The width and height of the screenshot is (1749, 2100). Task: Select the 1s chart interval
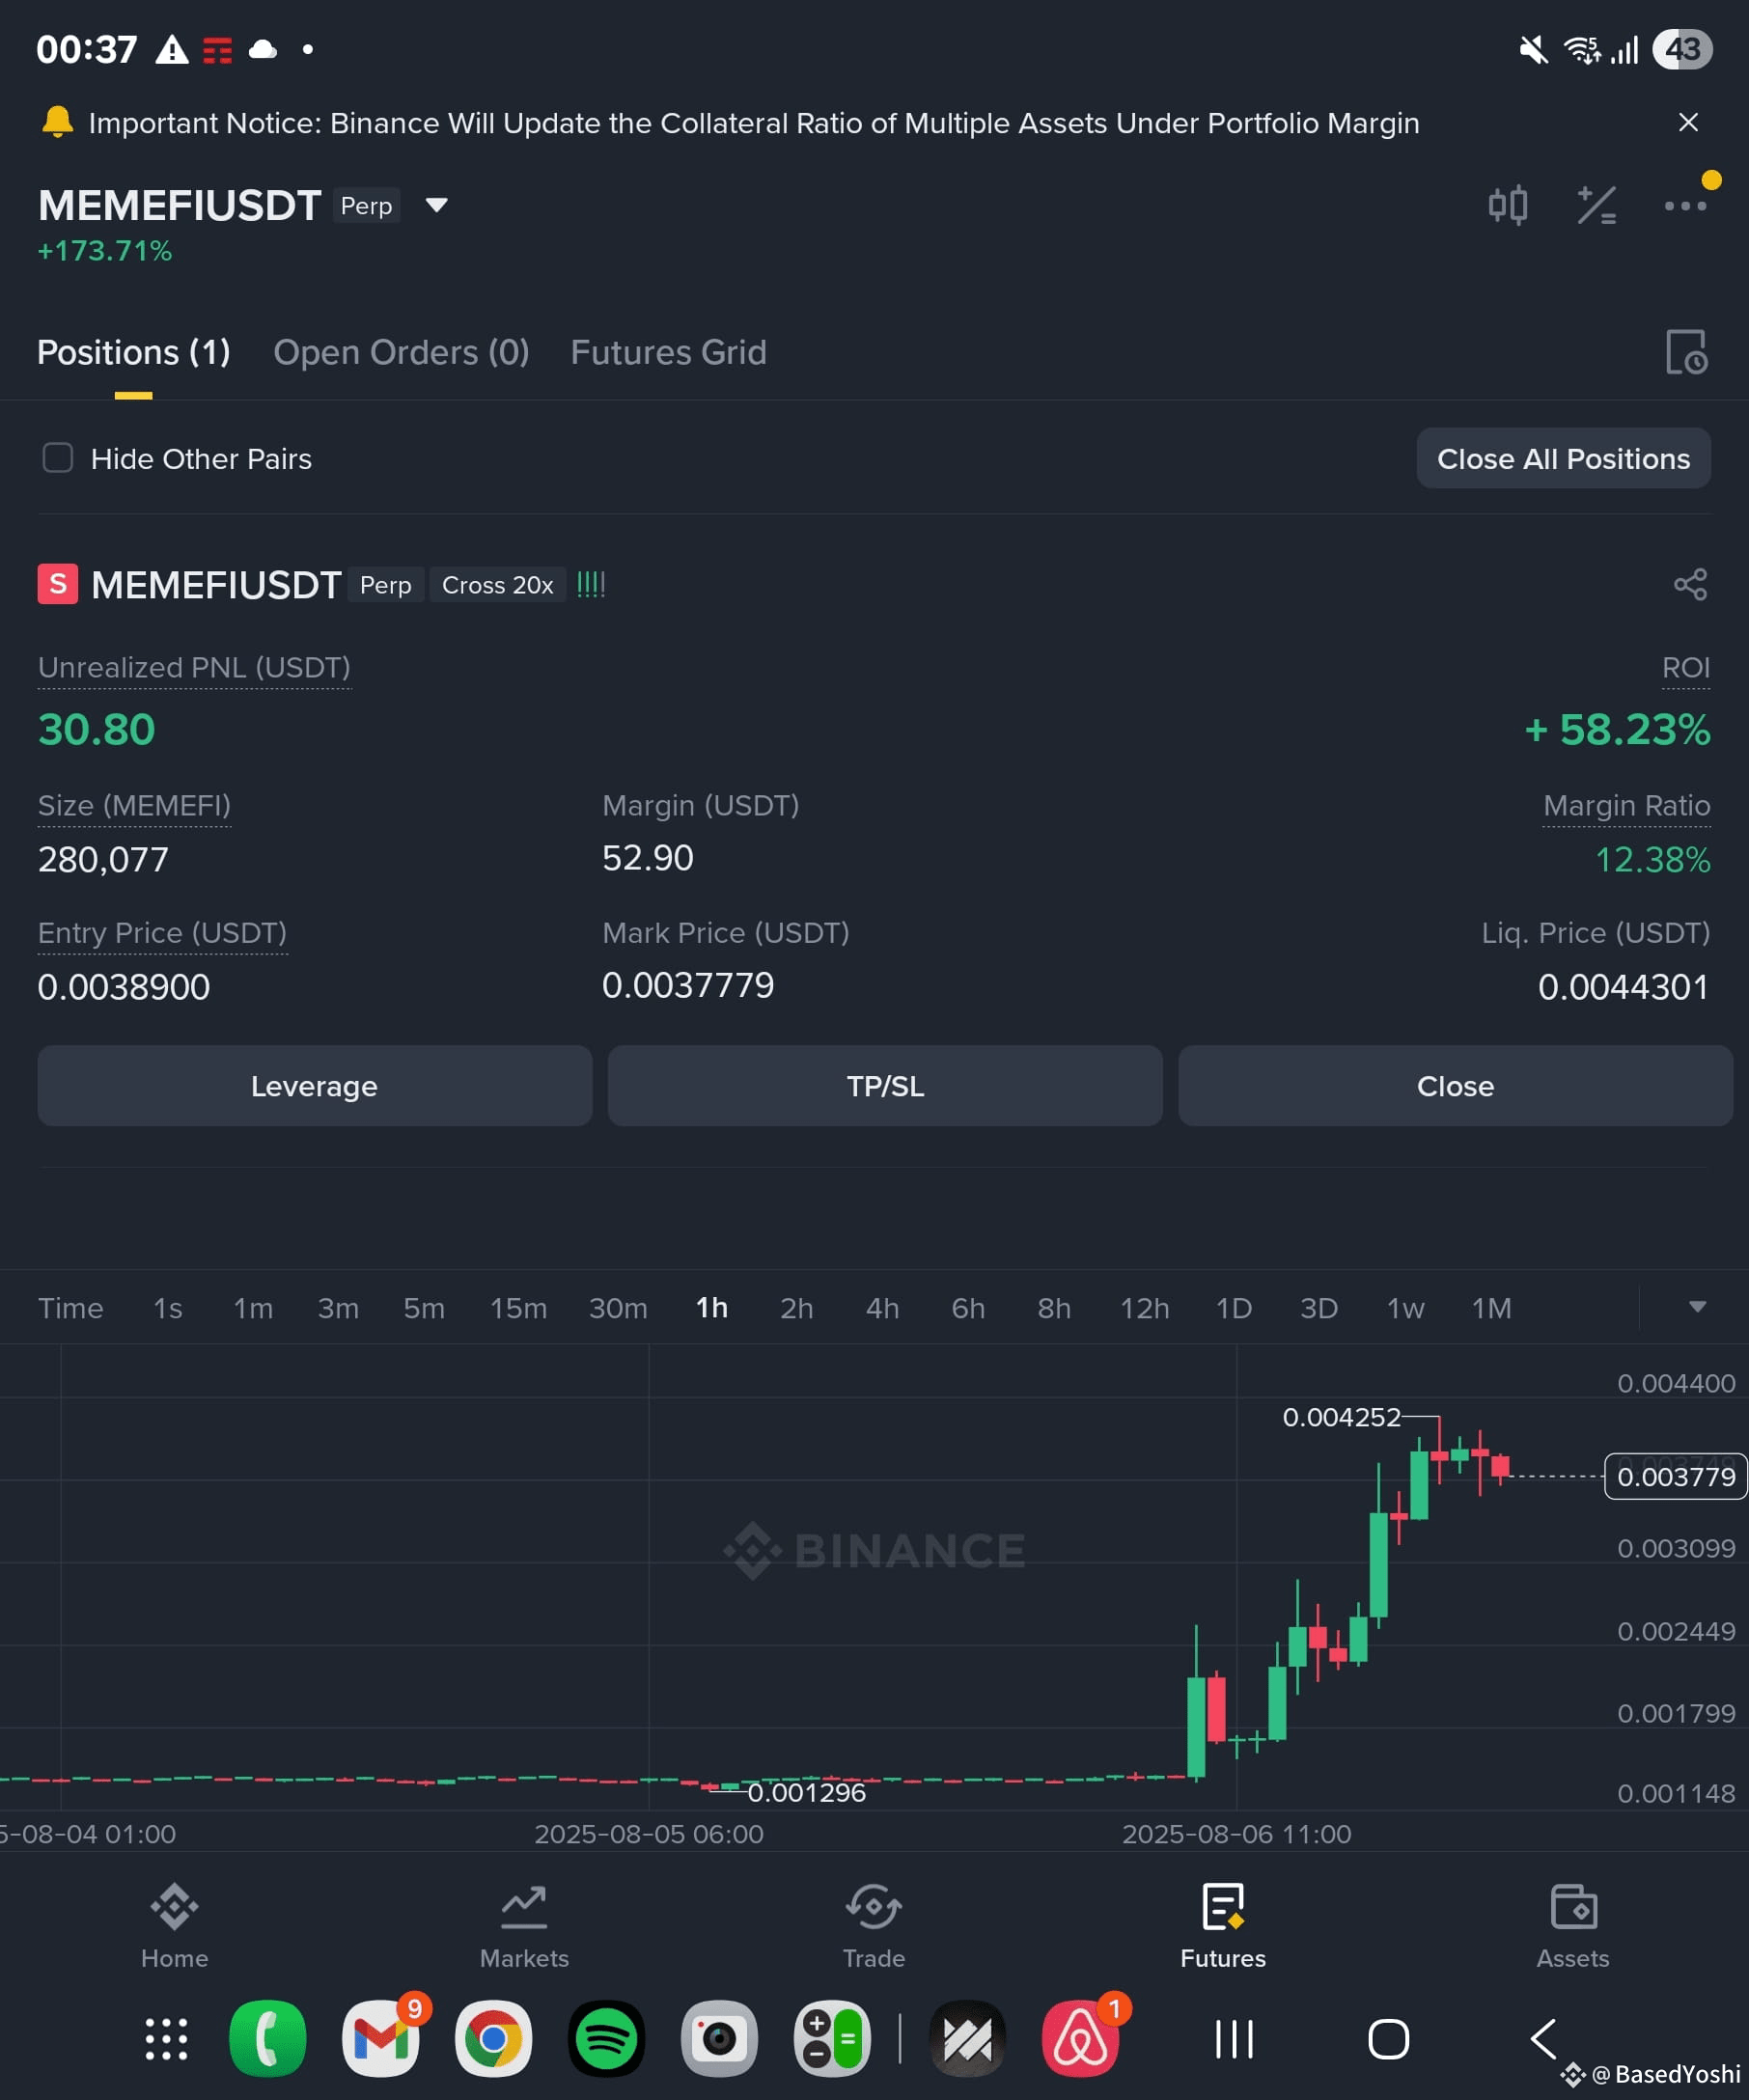[168, 1308]
